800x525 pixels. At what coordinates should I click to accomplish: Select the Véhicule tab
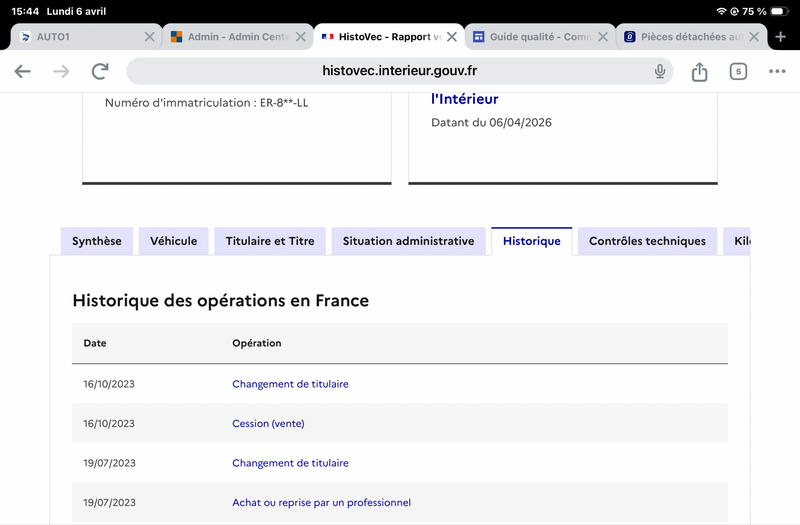click(x=174, y=241)
